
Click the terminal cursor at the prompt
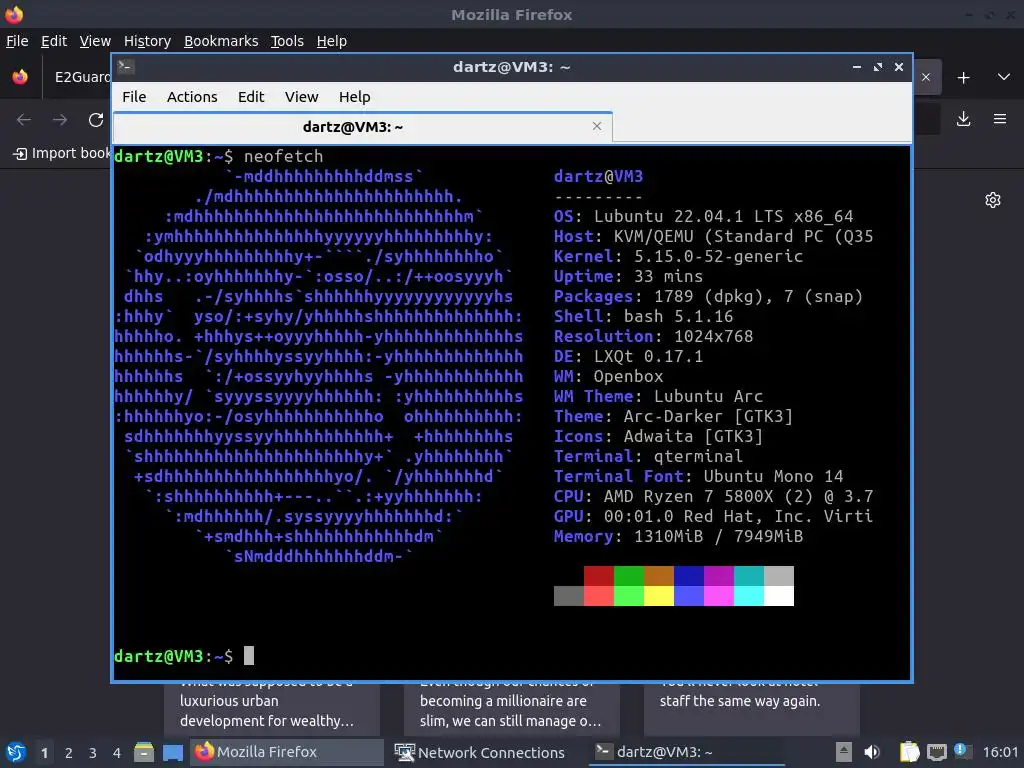[249, 656]
